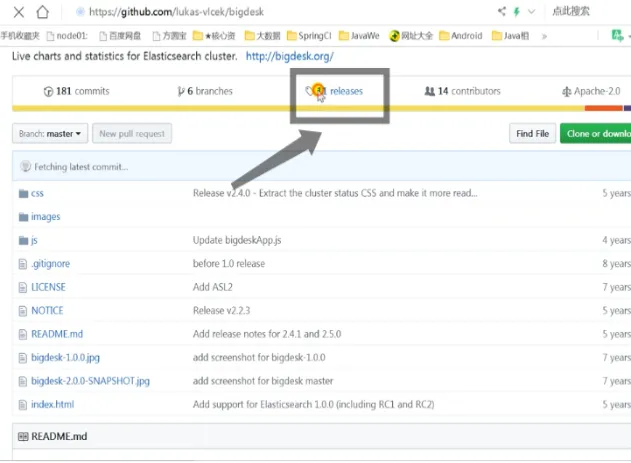Screen dimensions: 631x463
Task: Click the browser close X icon
Action: click(x=19, y=12)
